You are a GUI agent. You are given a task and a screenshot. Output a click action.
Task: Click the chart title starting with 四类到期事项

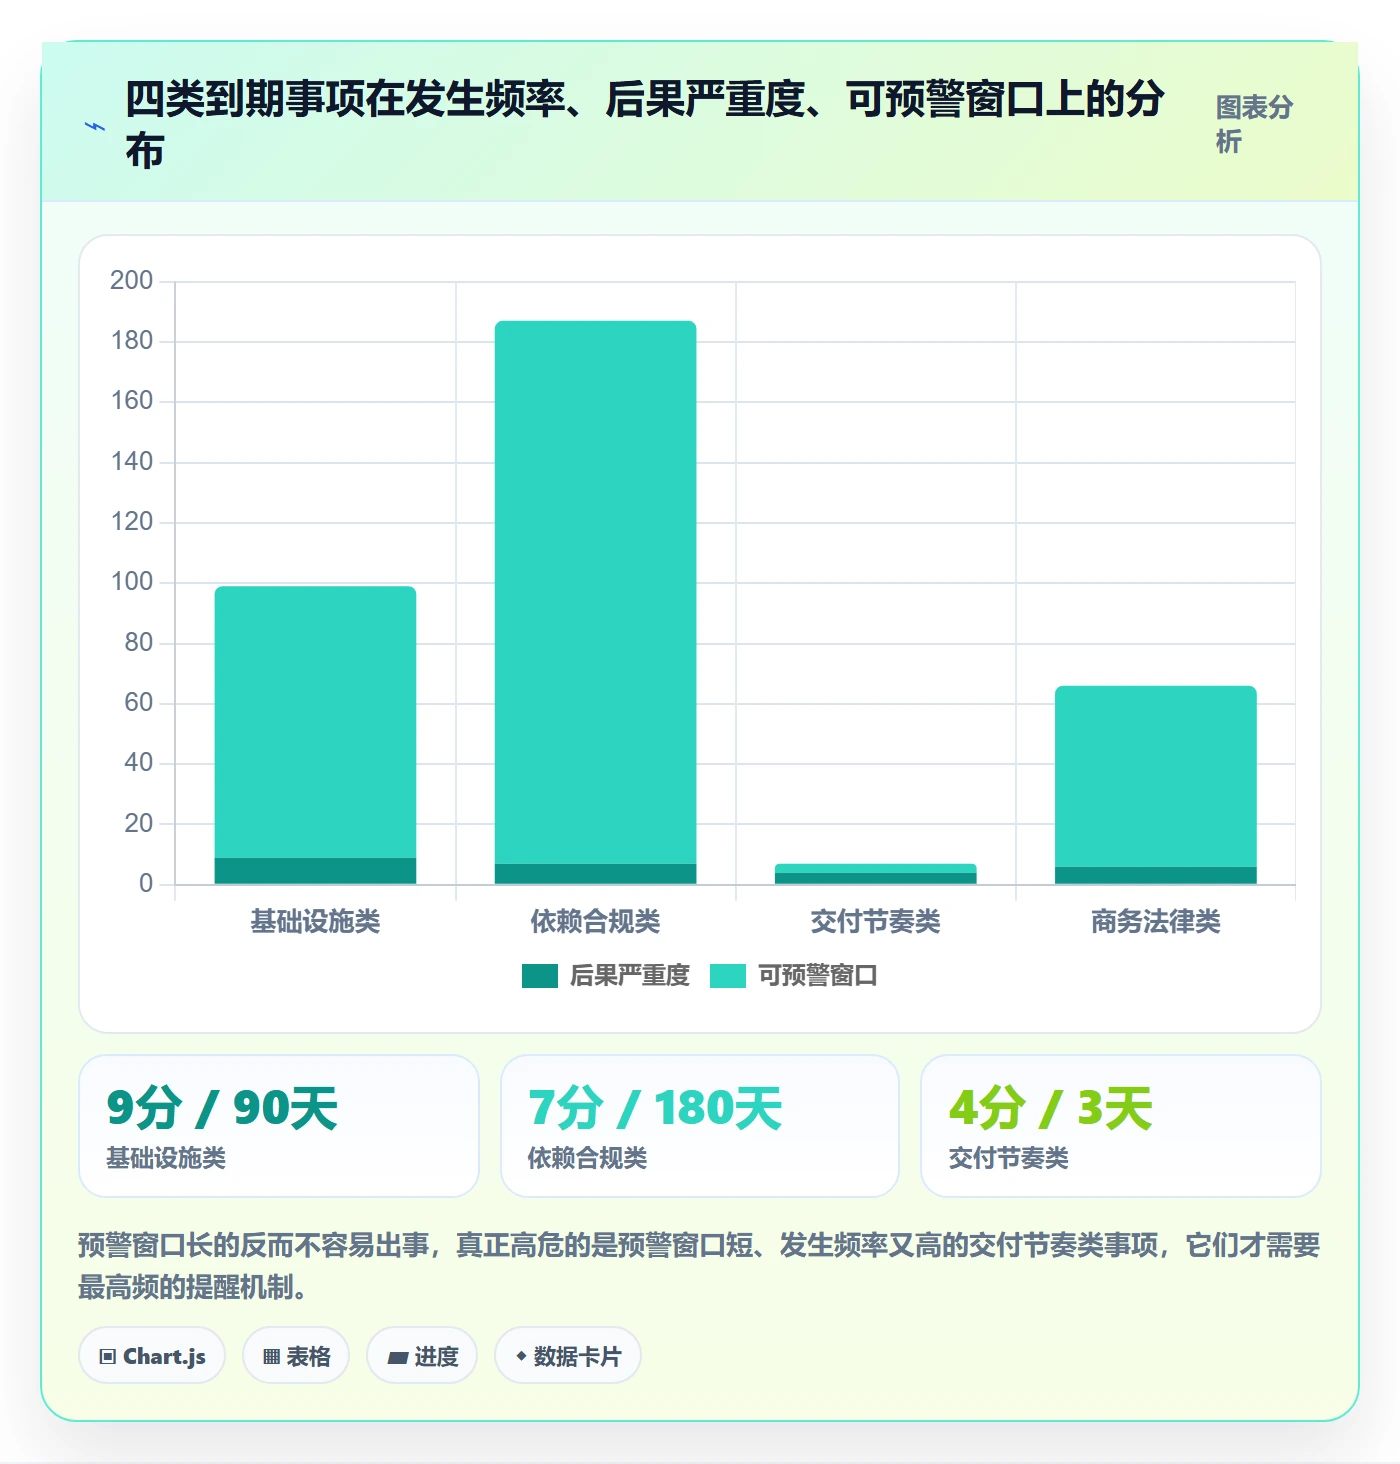[x=644, y=125]
